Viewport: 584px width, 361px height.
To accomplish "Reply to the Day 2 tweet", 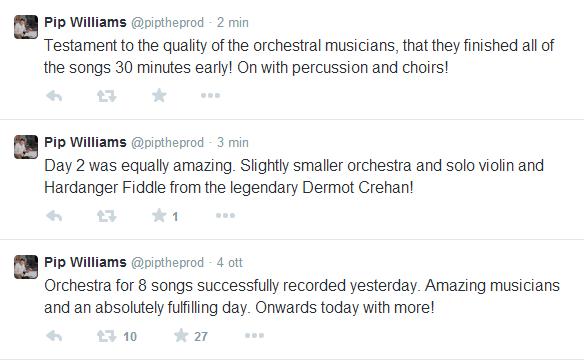I will click(x=54, y=216).
